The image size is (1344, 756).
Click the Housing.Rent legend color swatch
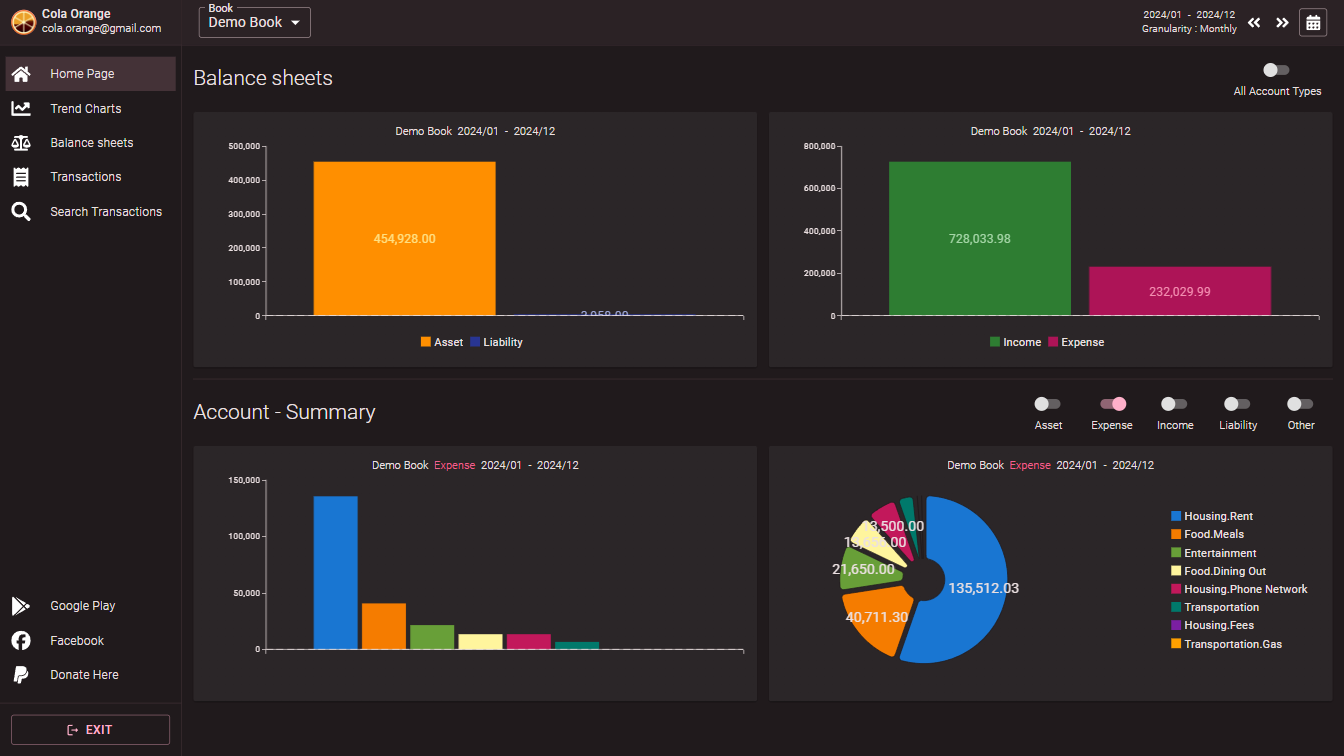(1176, 516)
